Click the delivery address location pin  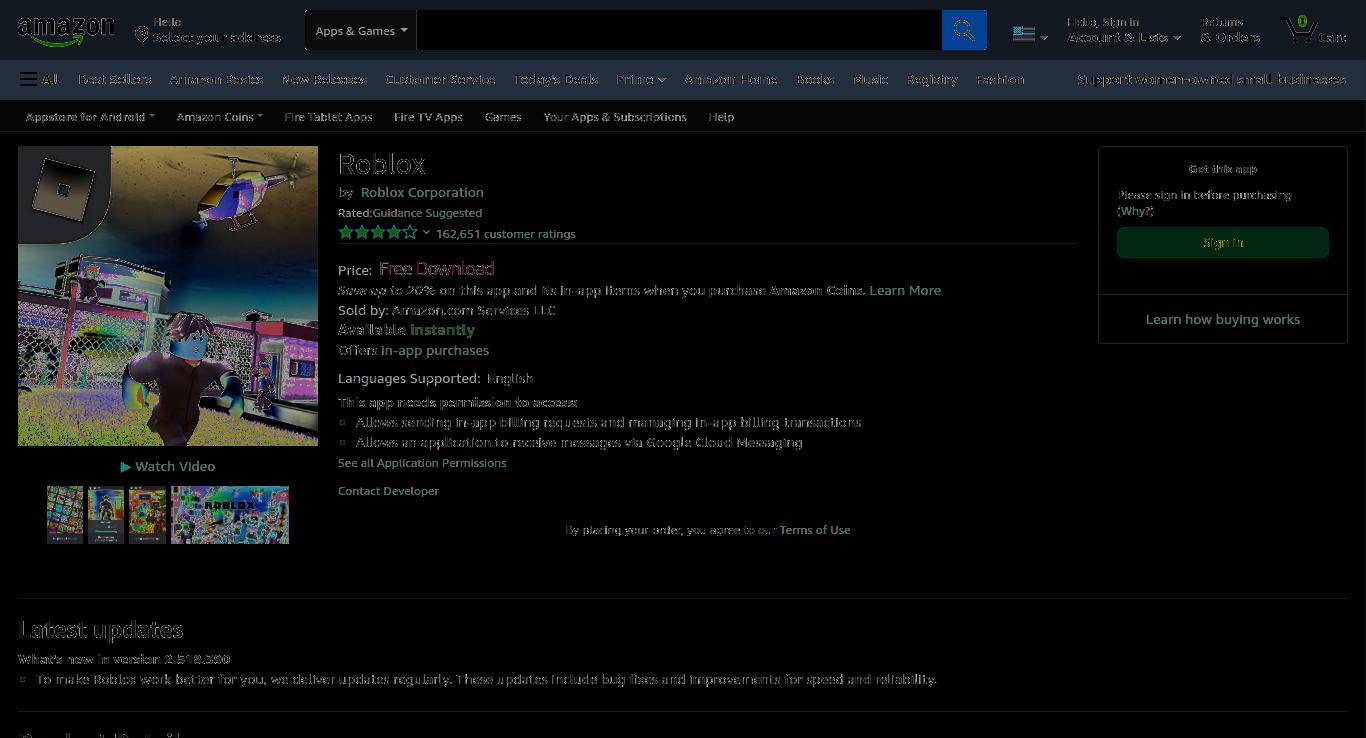(x=142, y=35)
